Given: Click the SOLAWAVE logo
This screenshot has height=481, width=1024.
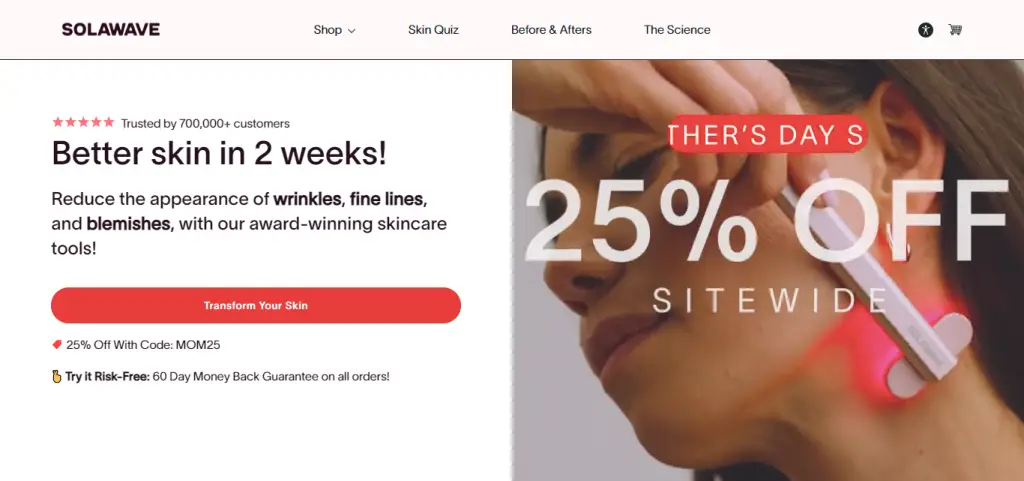Looking at the screenshot, I should tap(110, 30).
